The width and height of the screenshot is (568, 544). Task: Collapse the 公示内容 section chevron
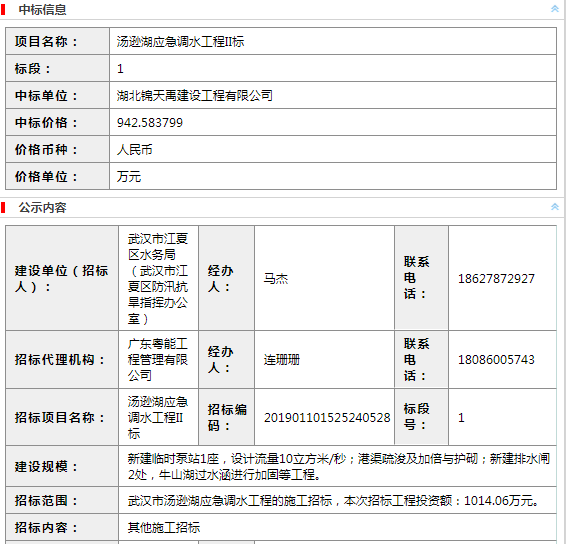point(555,207)
